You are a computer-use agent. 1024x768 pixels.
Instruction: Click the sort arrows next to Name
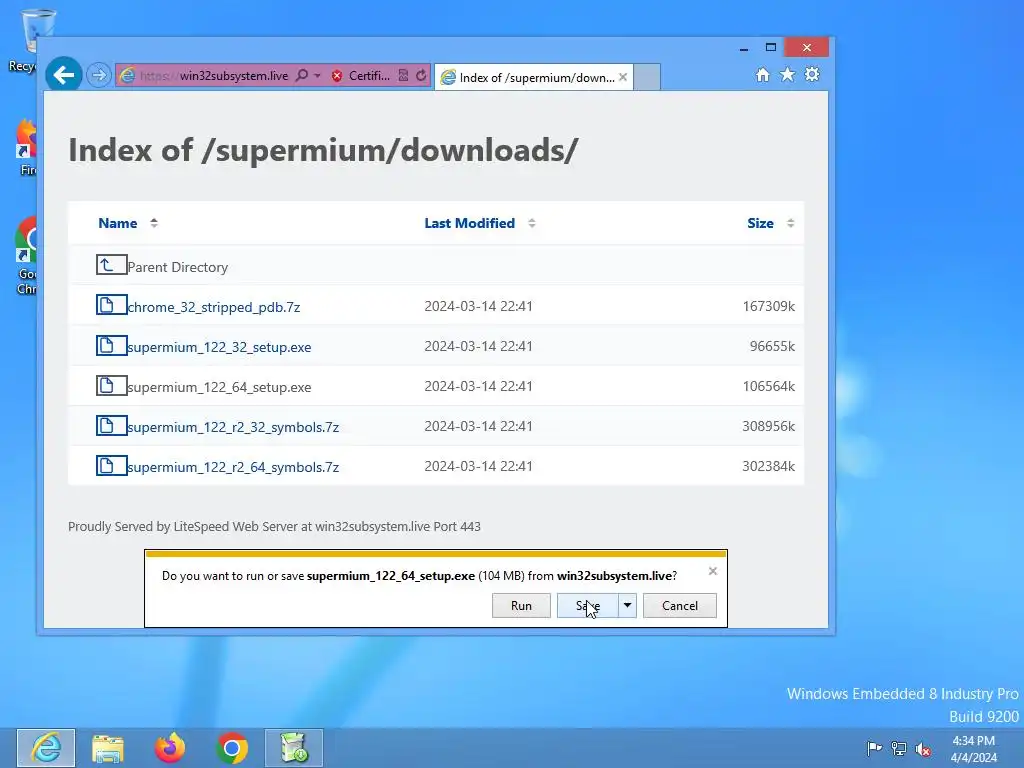pyautogui.click(x=153, y=223)
